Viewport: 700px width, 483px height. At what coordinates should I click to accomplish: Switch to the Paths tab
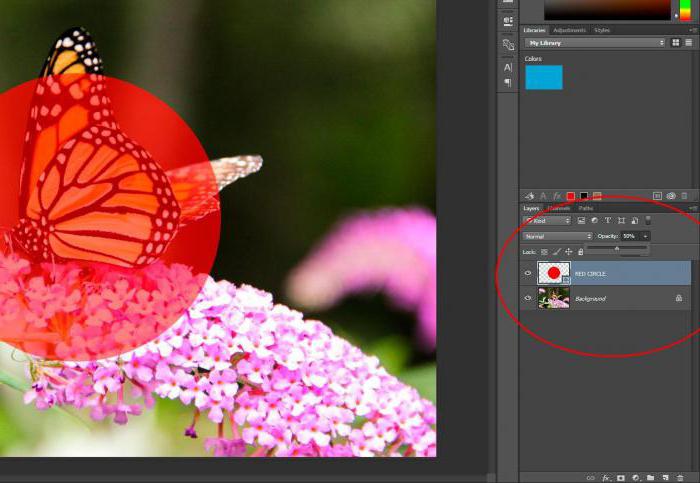coord(586,208)
